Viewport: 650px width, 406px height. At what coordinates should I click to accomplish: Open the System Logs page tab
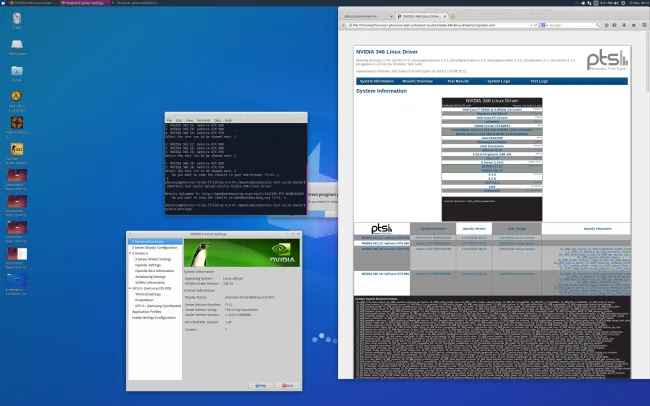[498, 81]
